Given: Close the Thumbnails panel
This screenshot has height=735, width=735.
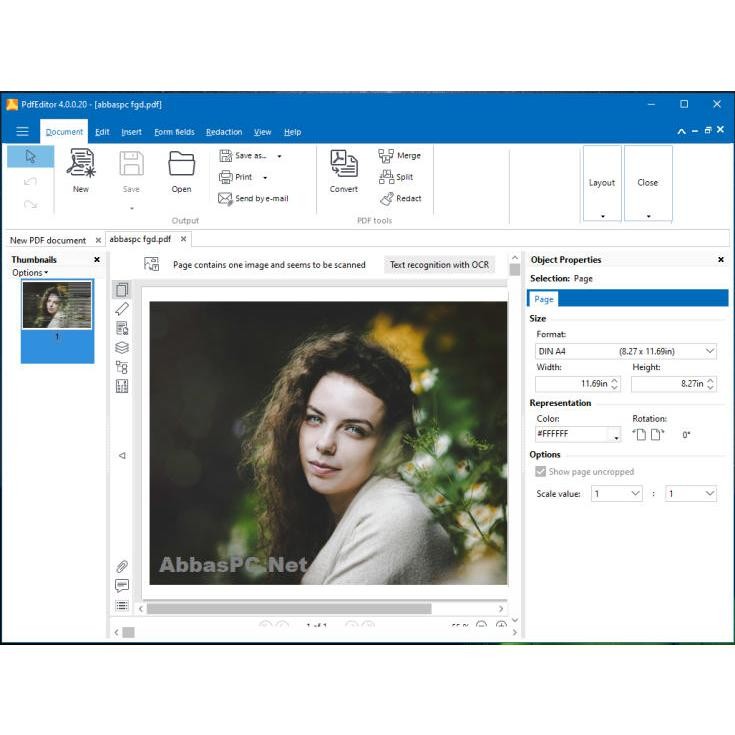Looking at the screenshot, I should tap(97, 259).
